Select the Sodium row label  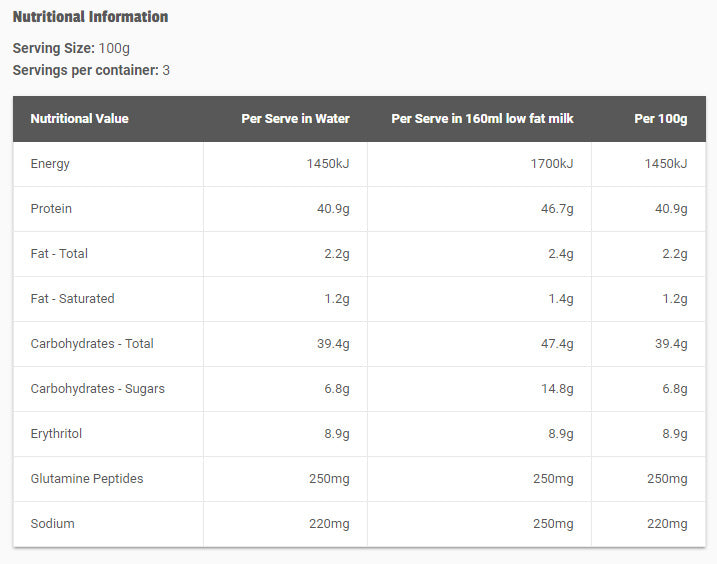[52, 524]
